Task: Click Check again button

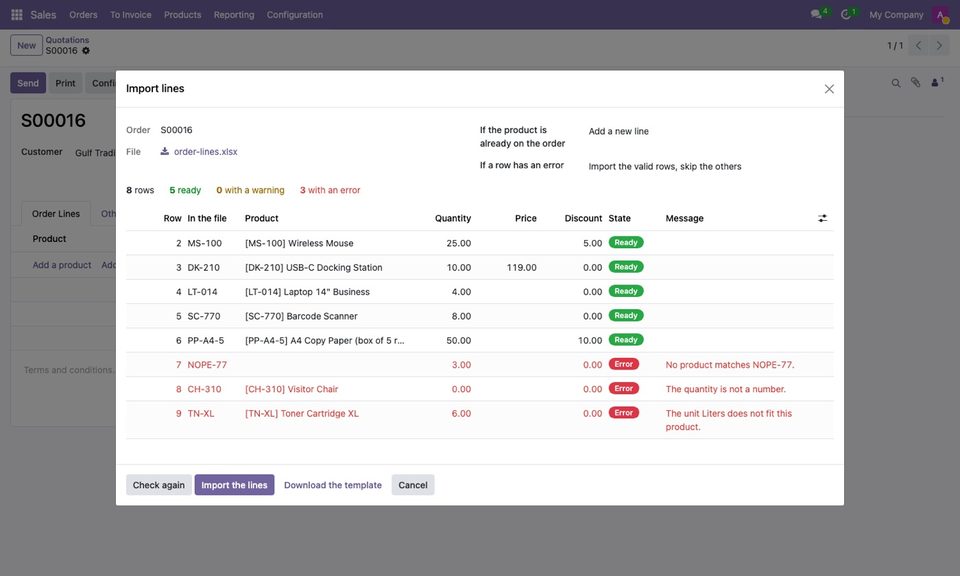Action: pyautogui.click(x=159, y=485)
